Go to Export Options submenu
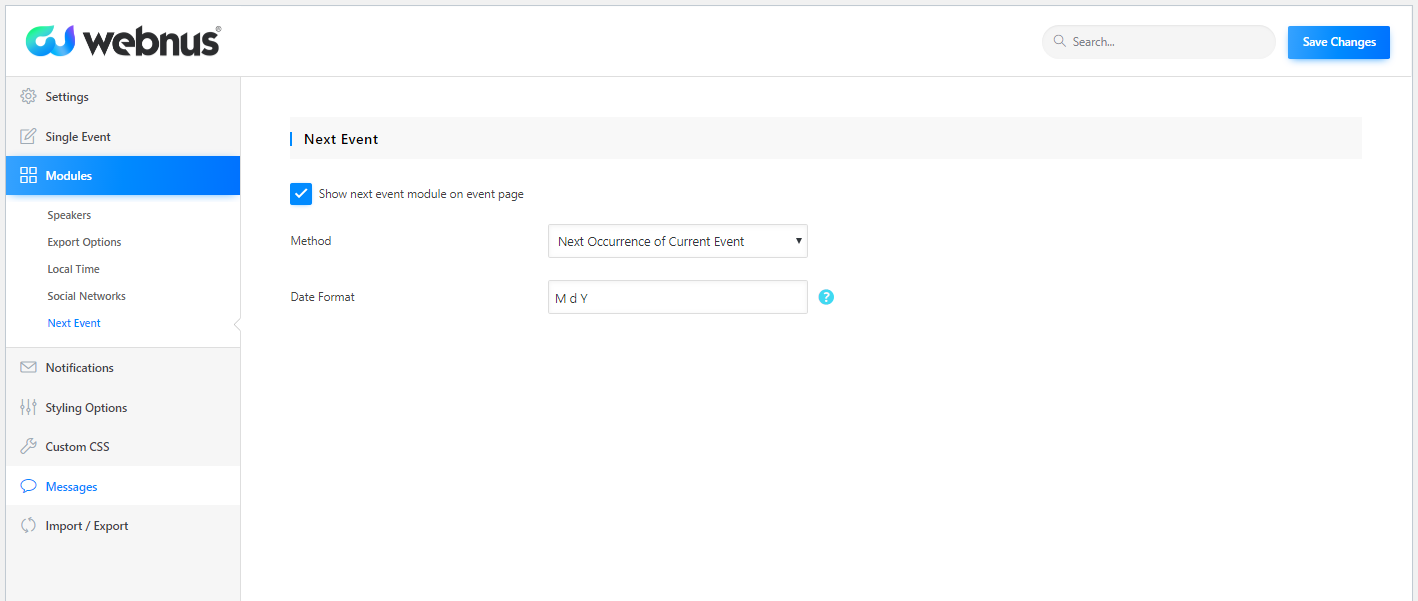The width and height of the screenshot is (1418, 601). click(84, 242)
